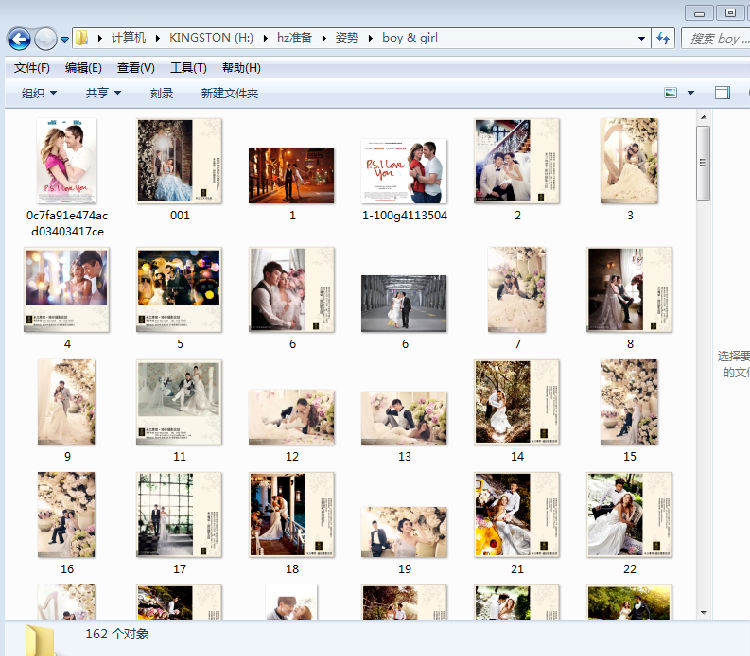Click hz准备 breadcrumb segment
Screen dimensions: 750x656
coord(294,38)
